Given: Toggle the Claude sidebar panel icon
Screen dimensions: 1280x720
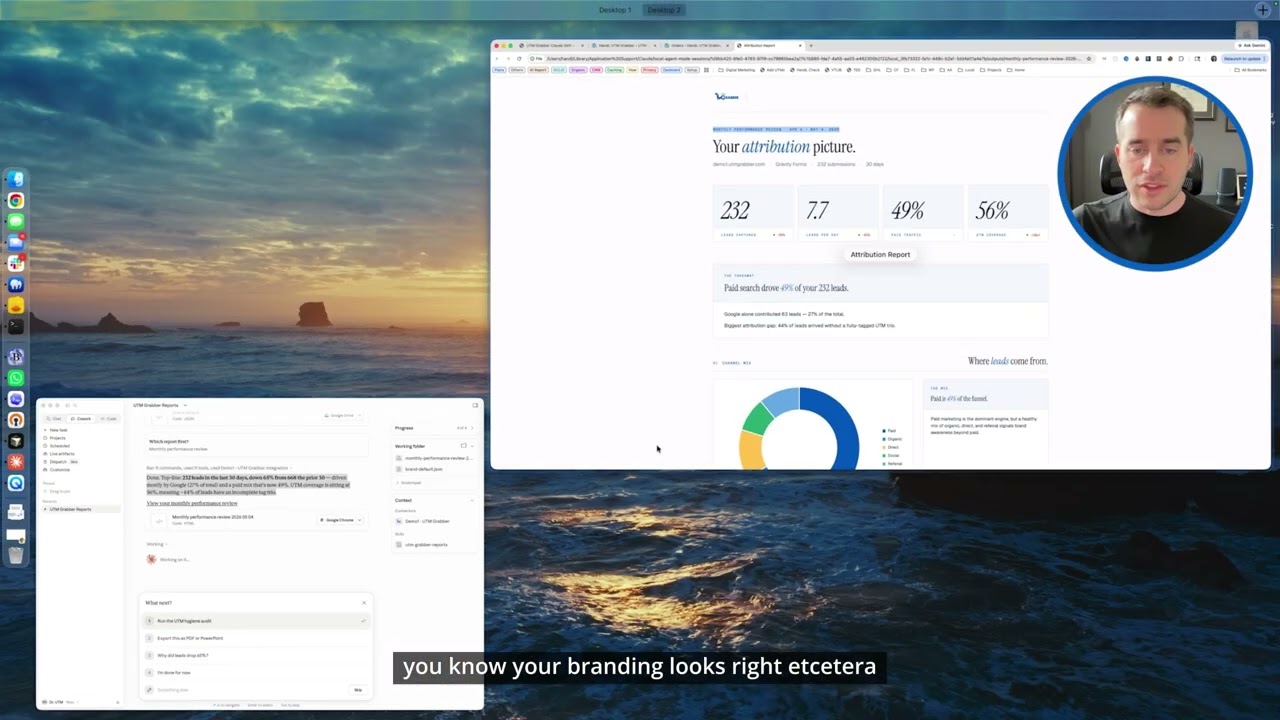Looking at the screenshot, I should click(67, 405).
